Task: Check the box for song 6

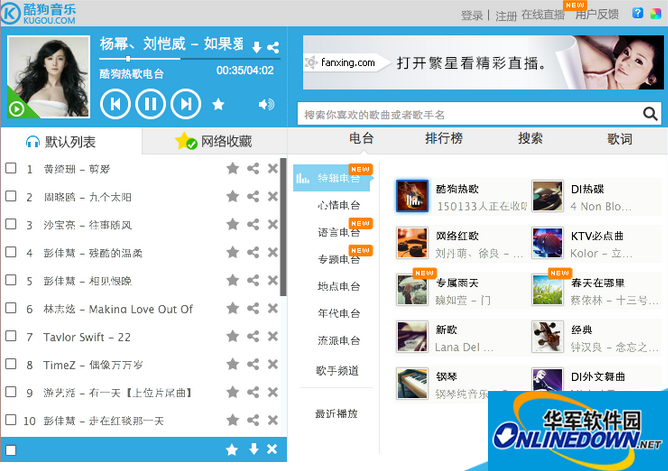Action: 11,308
